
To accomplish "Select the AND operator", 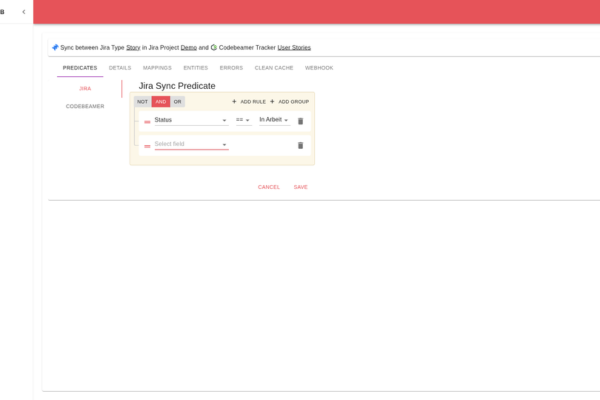I will 161,102.
